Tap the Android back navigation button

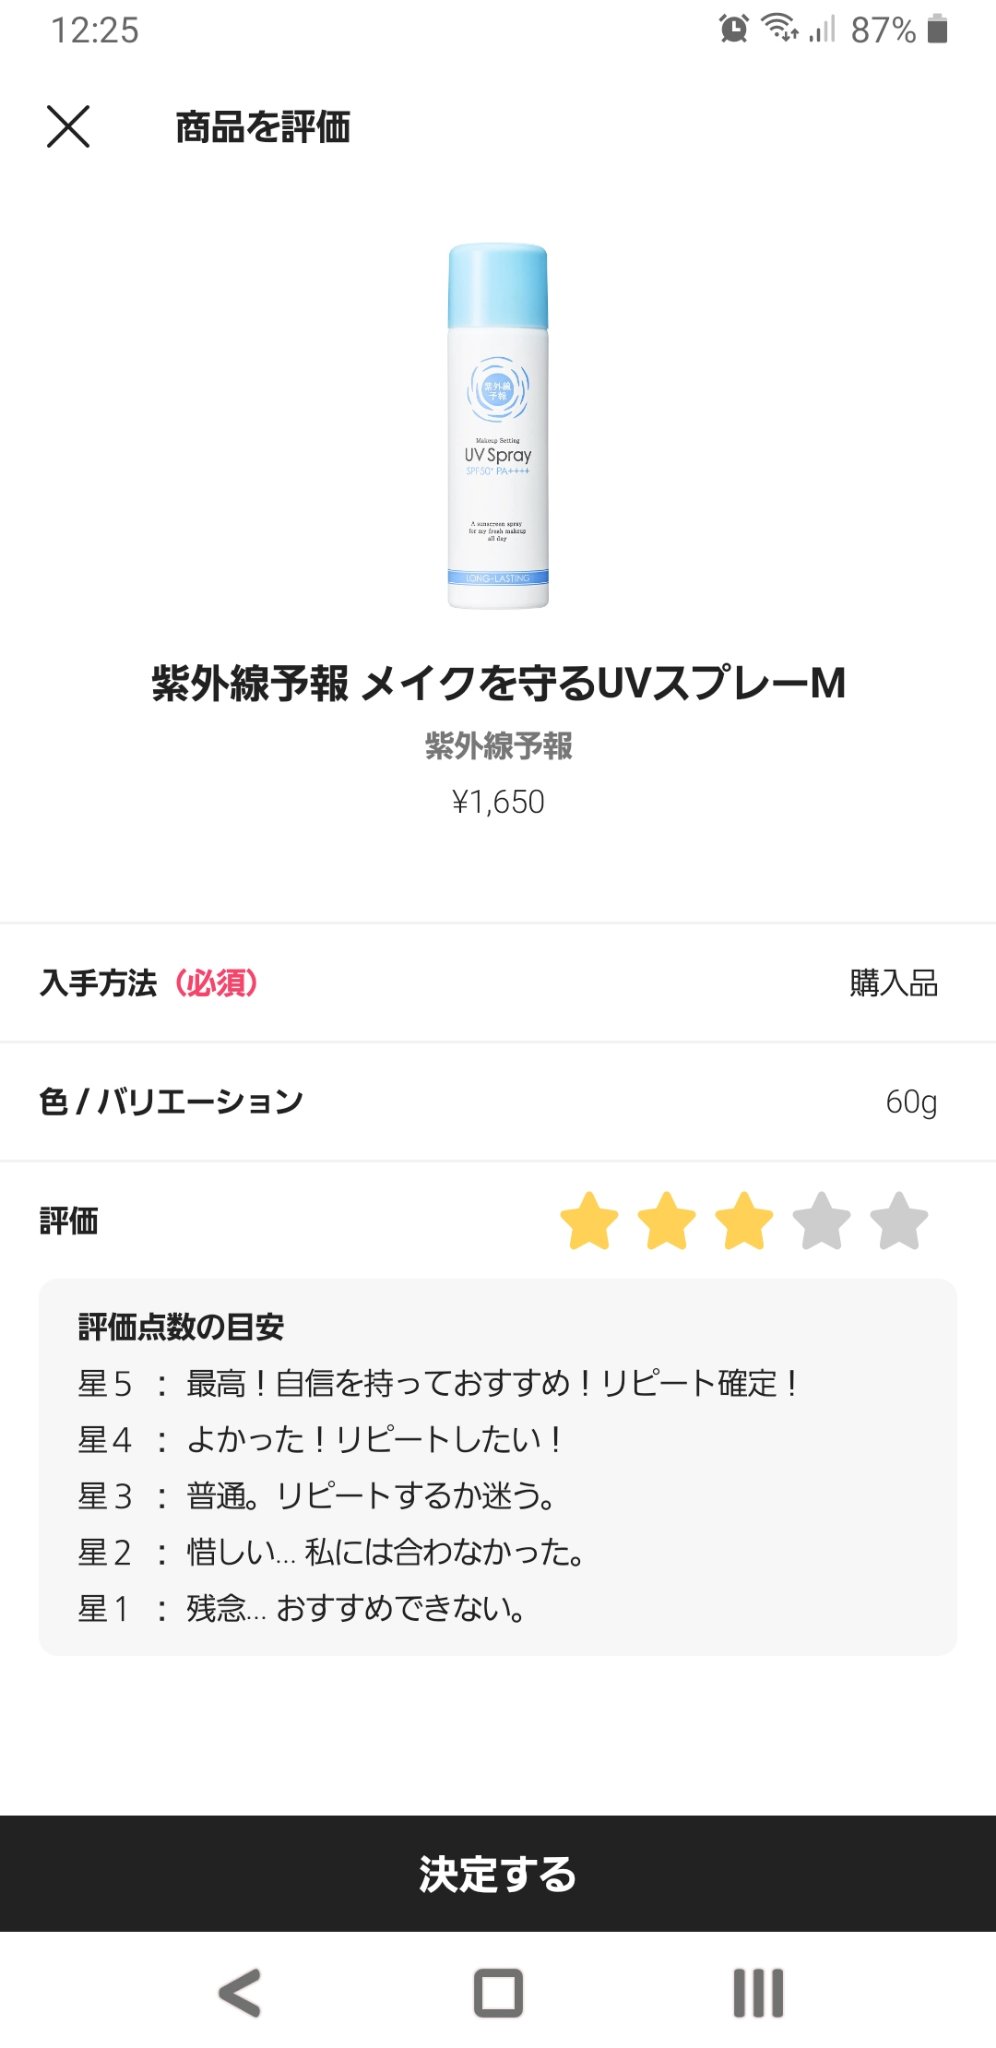(x=240, y=1992)
